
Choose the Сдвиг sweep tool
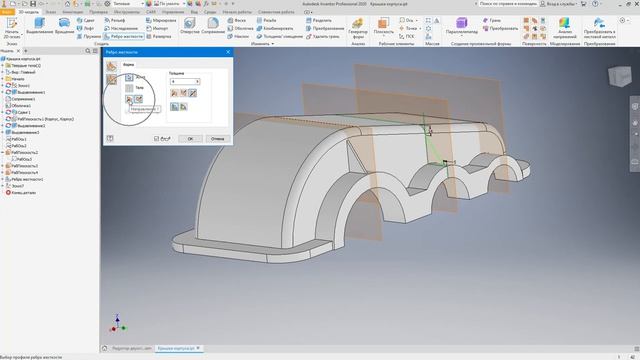pos(86,20)
